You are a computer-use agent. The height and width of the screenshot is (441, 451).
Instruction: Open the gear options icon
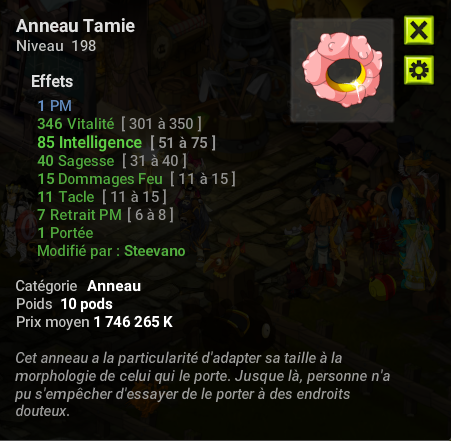419,70
